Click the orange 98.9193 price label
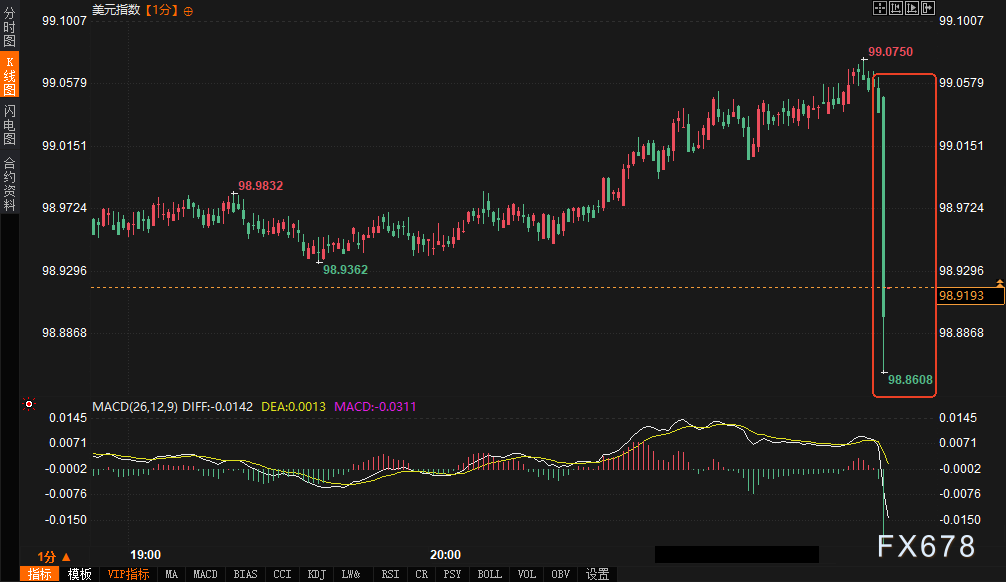The image size is (1006, 582). [963, 294]
